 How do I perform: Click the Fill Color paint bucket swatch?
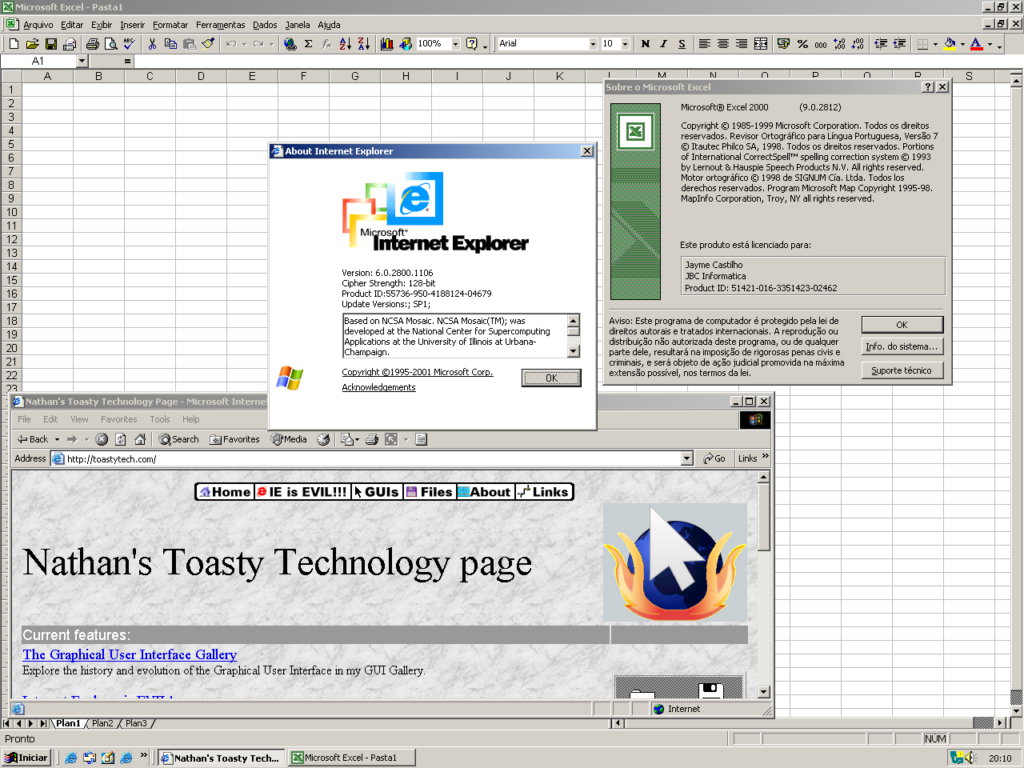(x=949, y=44)
